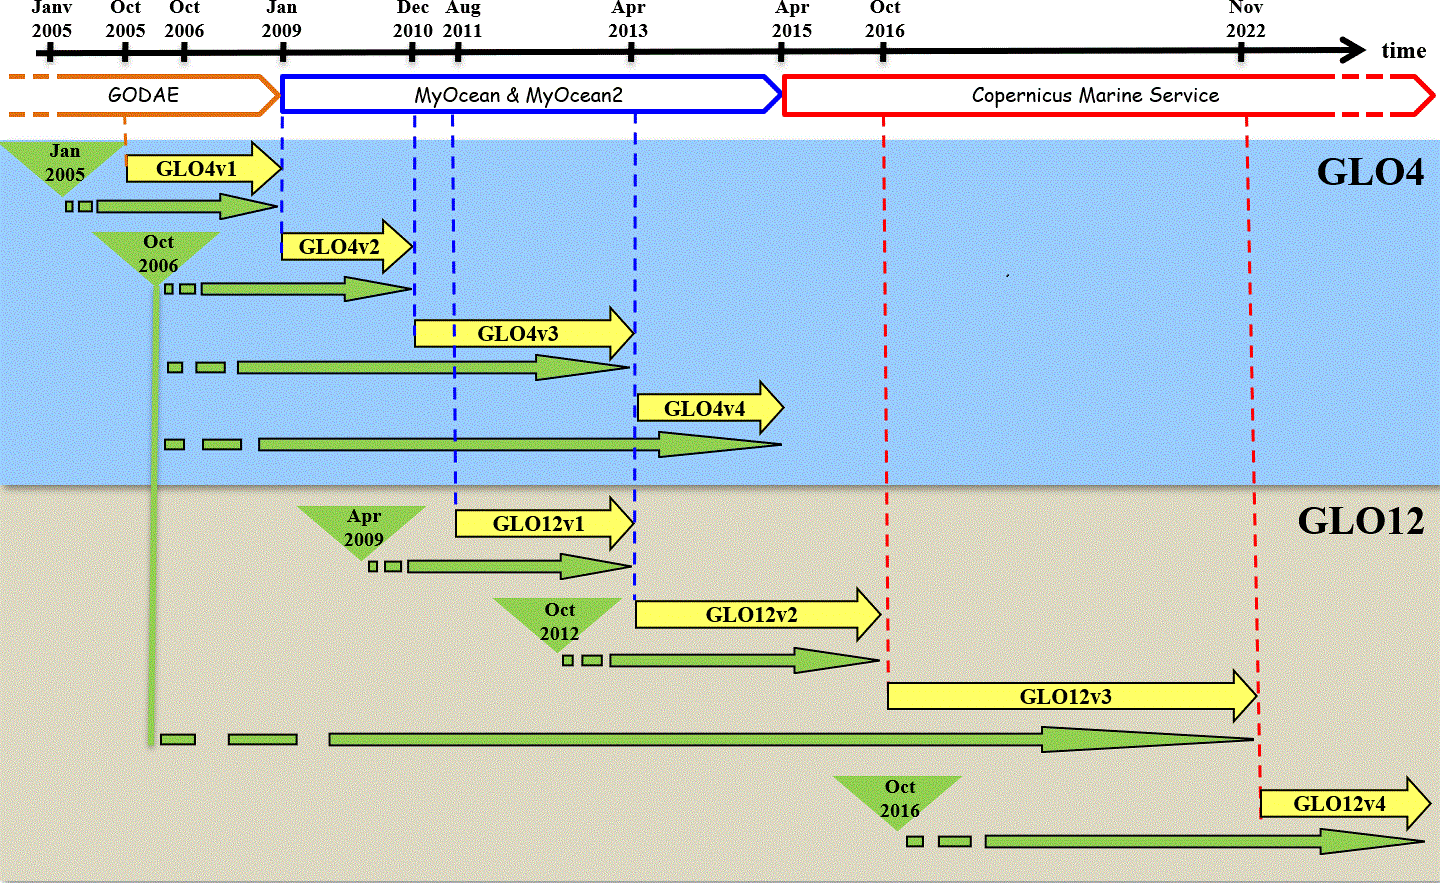1440x883 pixels.
Task: Select the Apr 2015 timeline tick
Action: (x=780, y=51)
